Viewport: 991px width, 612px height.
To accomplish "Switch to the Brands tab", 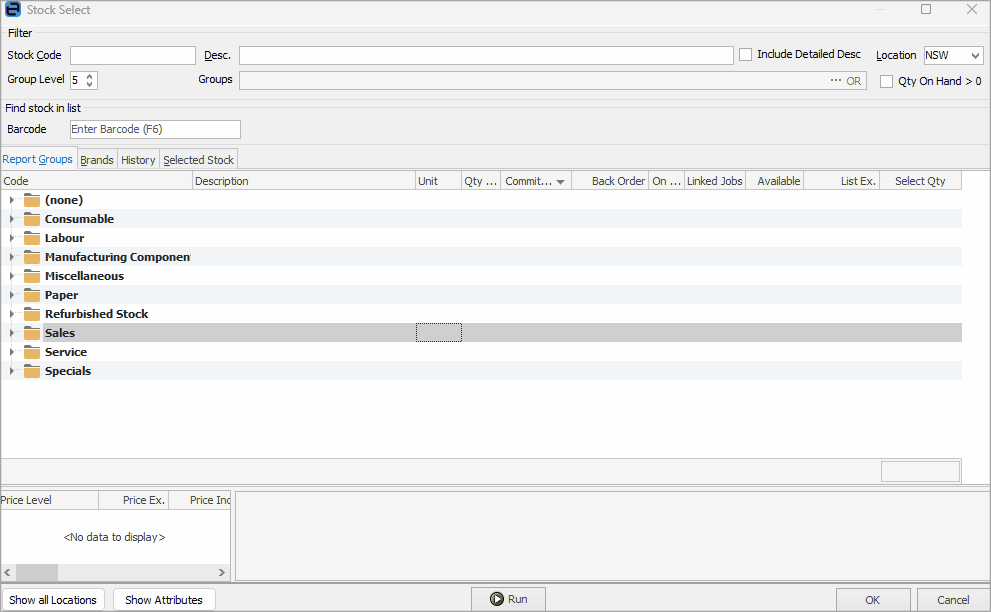I will tap(96, 159).
